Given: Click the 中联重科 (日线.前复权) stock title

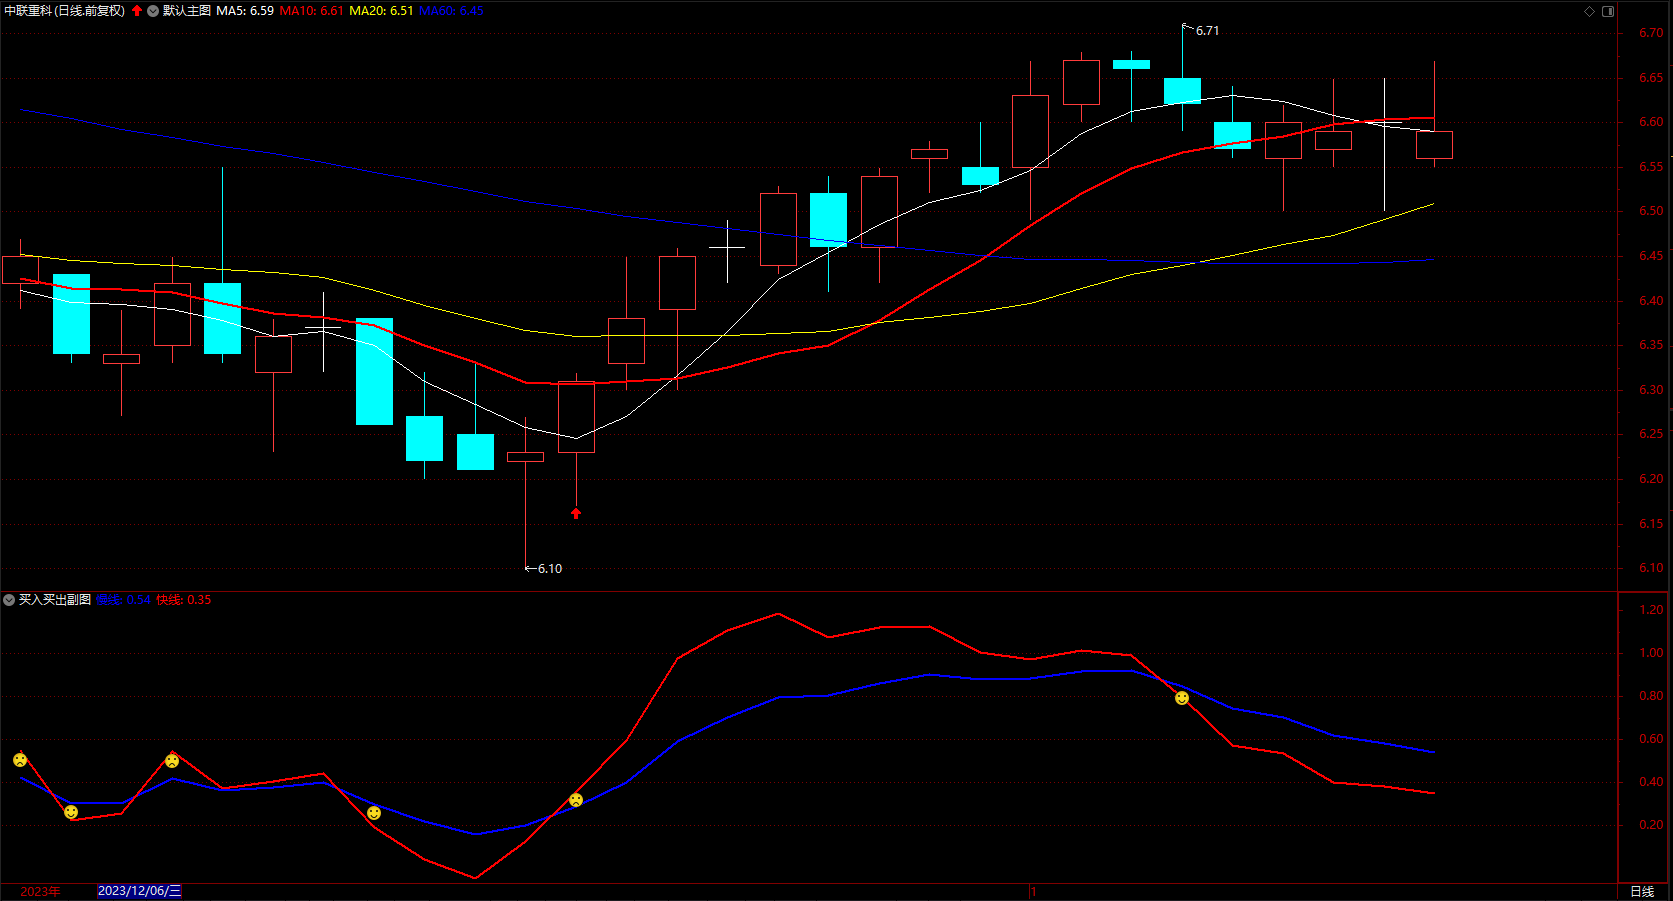Looking at the screenshot, I should click(x=65, y=11).
